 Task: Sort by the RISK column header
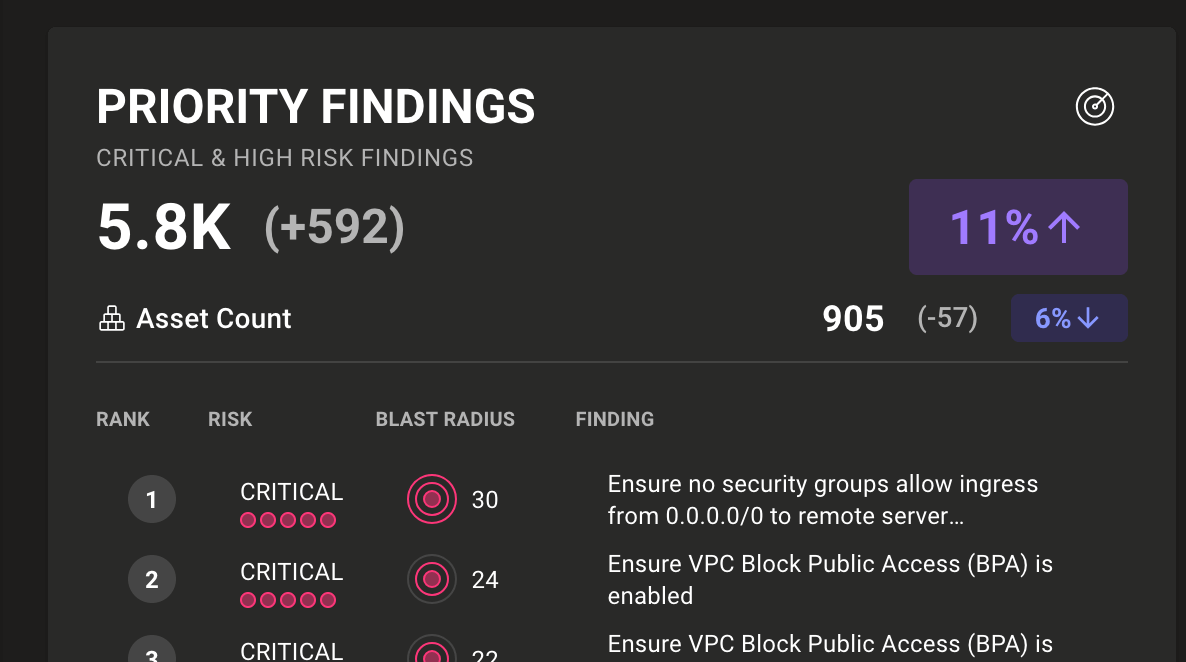[x=230, y=419]
